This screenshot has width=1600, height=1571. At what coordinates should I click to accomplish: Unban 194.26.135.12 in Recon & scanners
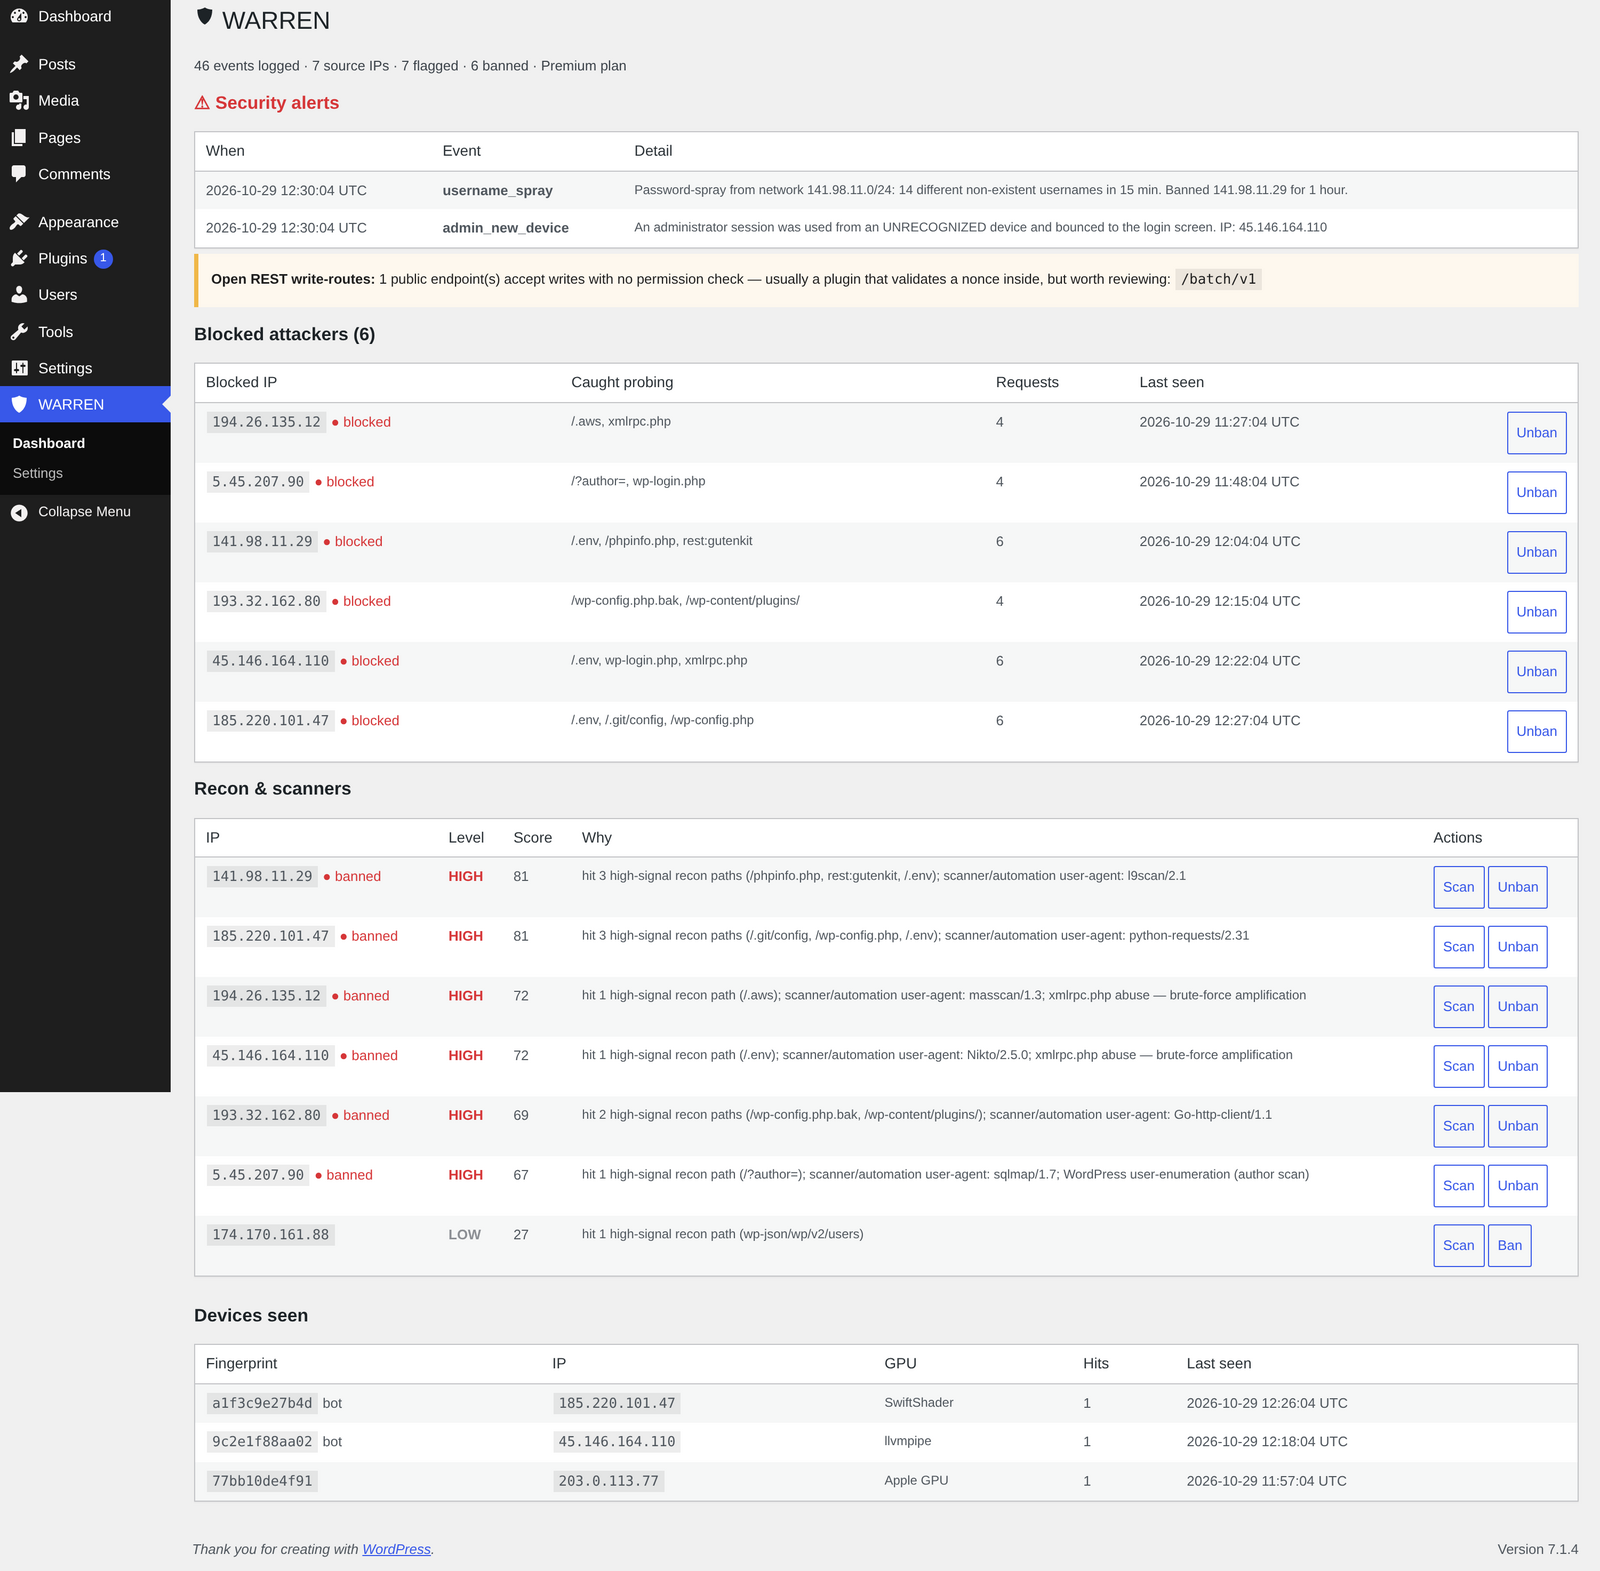(x=1518, y=1007)
